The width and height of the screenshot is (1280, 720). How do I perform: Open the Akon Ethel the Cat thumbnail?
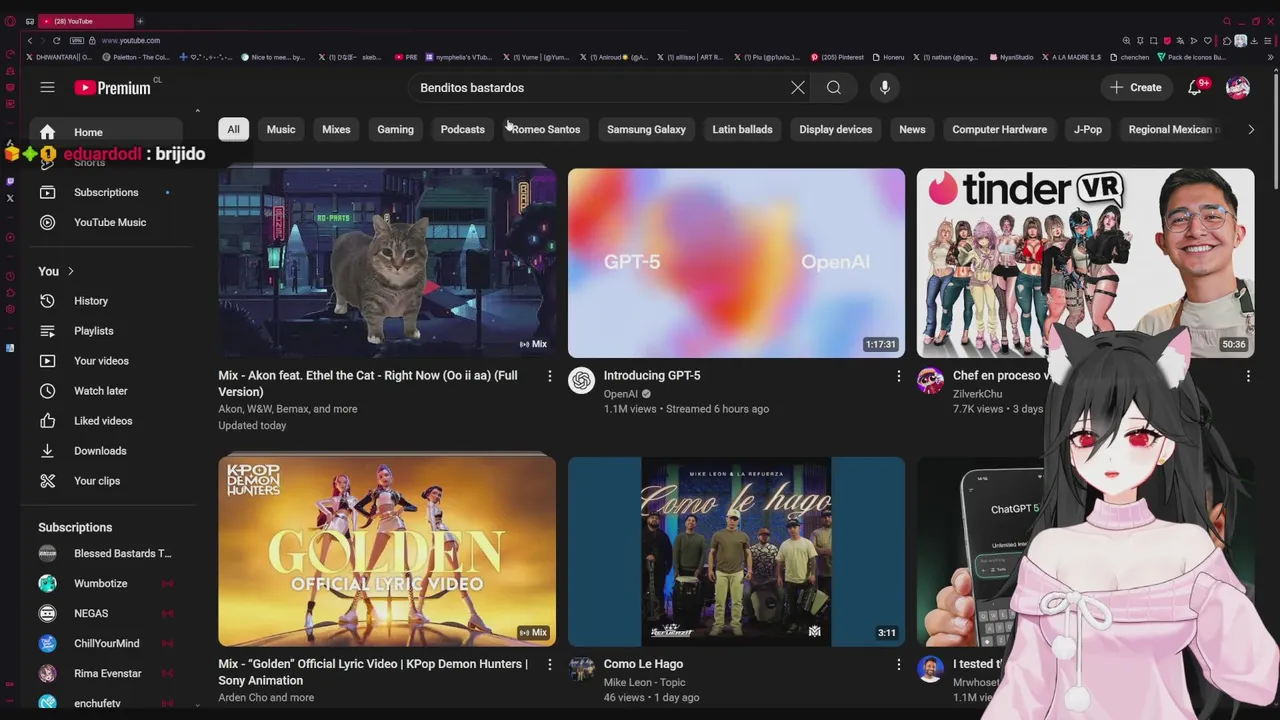(x=387, y=262)
